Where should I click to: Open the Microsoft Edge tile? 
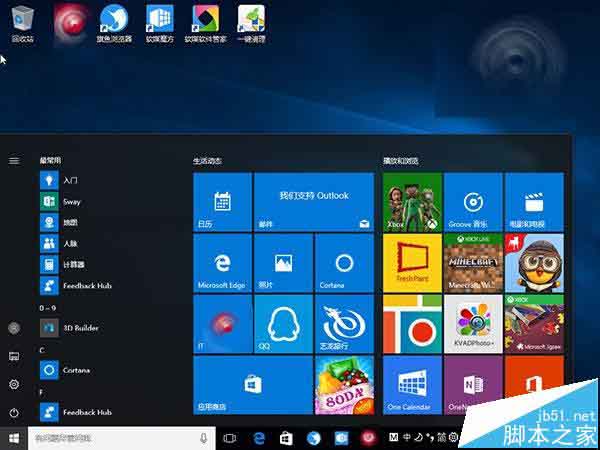(x=222, y=263)
